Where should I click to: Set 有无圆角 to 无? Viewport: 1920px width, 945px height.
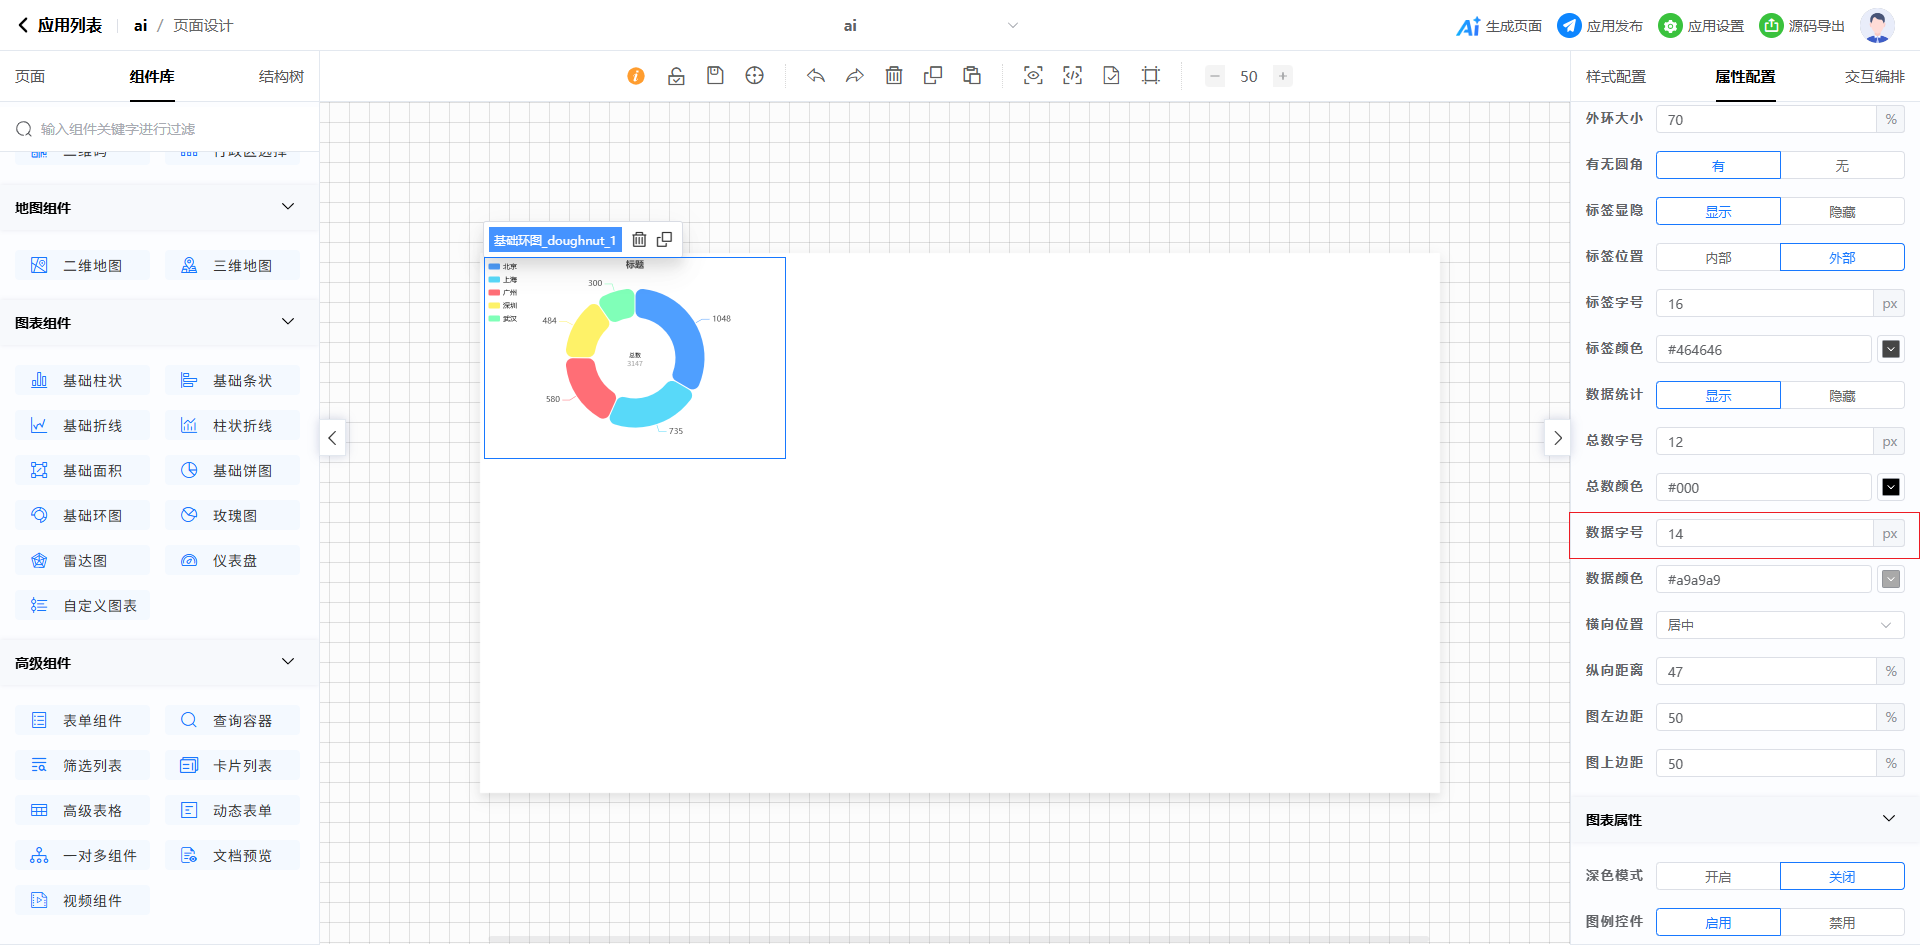point(1841,166)
